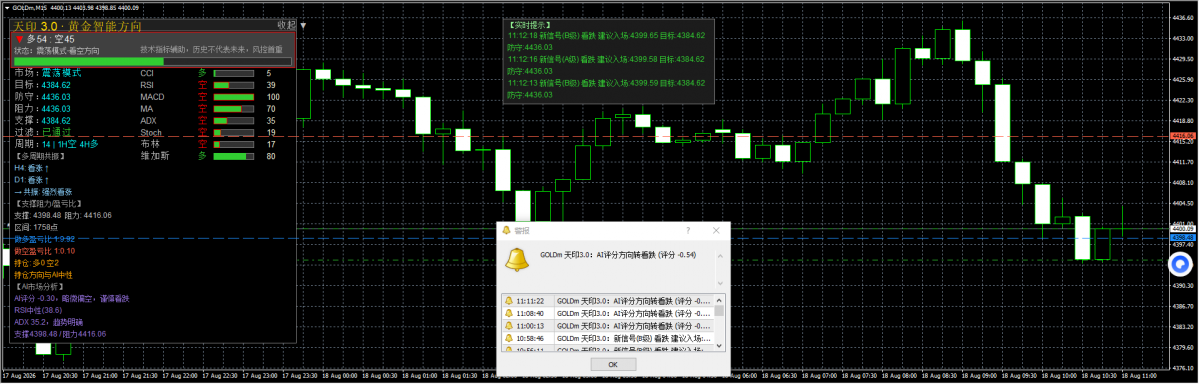Click the ADX strength bar
1199x384 pixels.
[233, 121]
